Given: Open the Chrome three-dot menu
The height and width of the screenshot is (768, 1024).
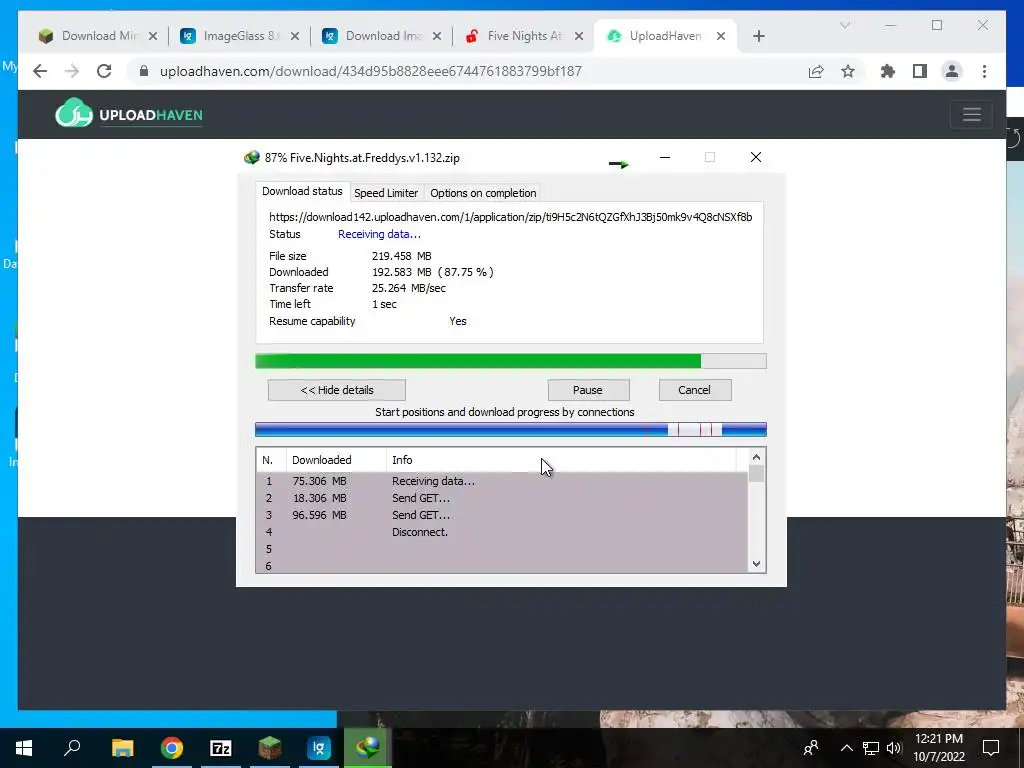Looking at the screenshot, I should [984, 71].
